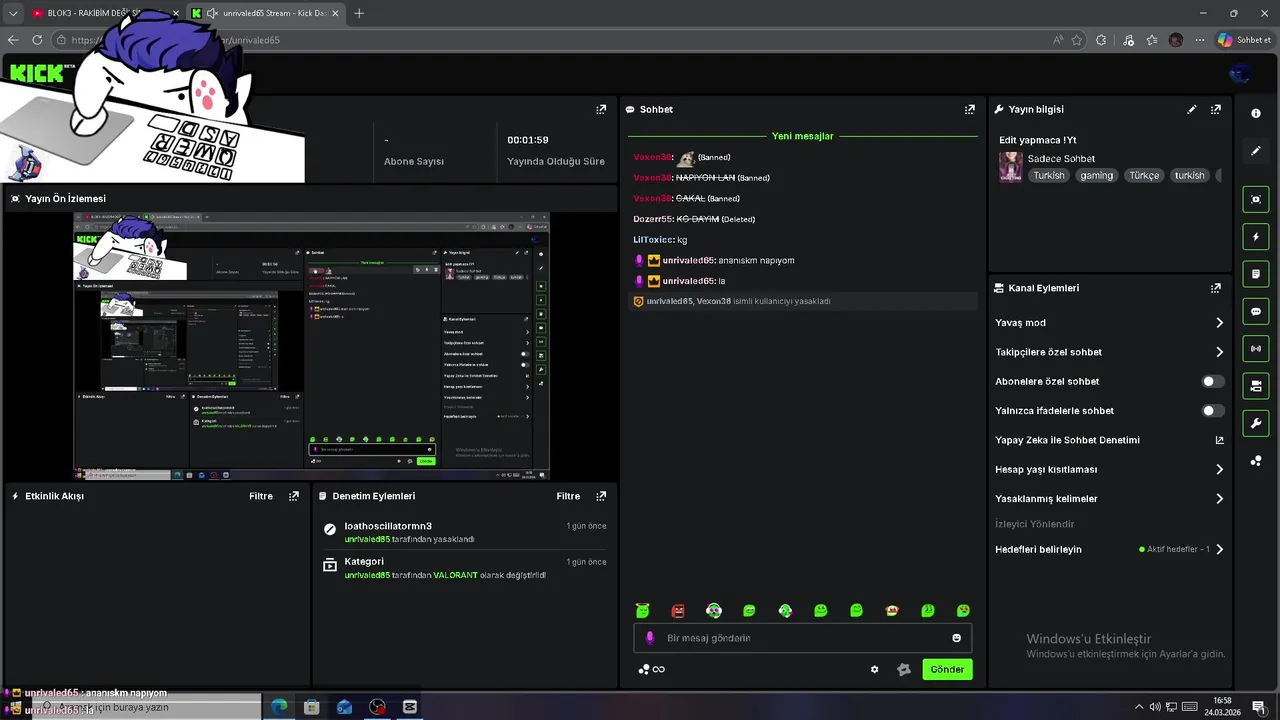Click loathoscillatormn3 in moderation log
This screenshot has width=1280, height=720.
click(388, 526)
